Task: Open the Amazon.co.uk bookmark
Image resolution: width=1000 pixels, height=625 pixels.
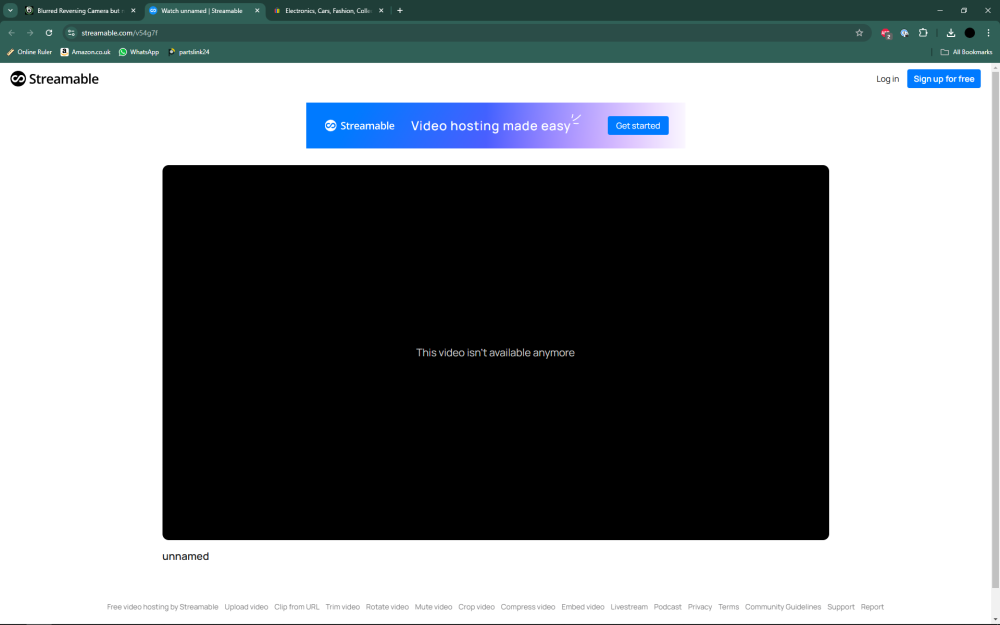Action: (x=85, y=52)
